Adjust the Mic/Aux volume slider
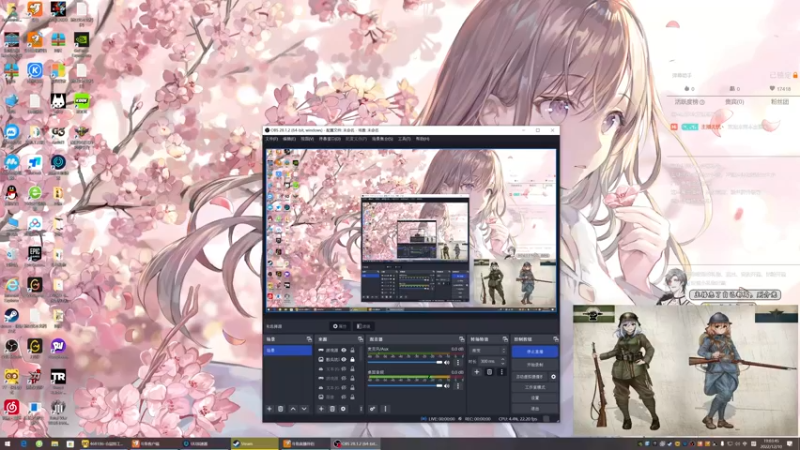The width and height of the screenshot is (800, 450). 405,362
